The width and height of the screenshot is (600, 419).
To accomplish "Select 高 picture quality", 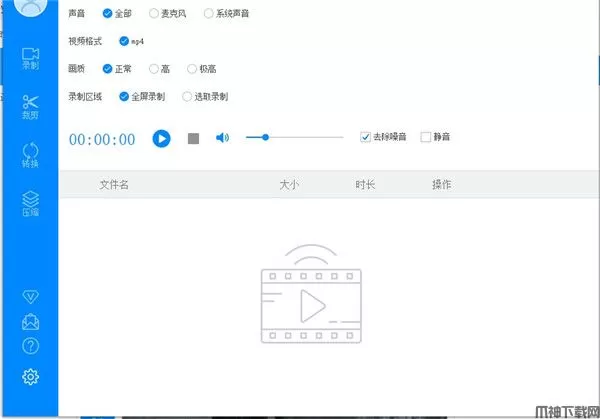I will point(160,69).
